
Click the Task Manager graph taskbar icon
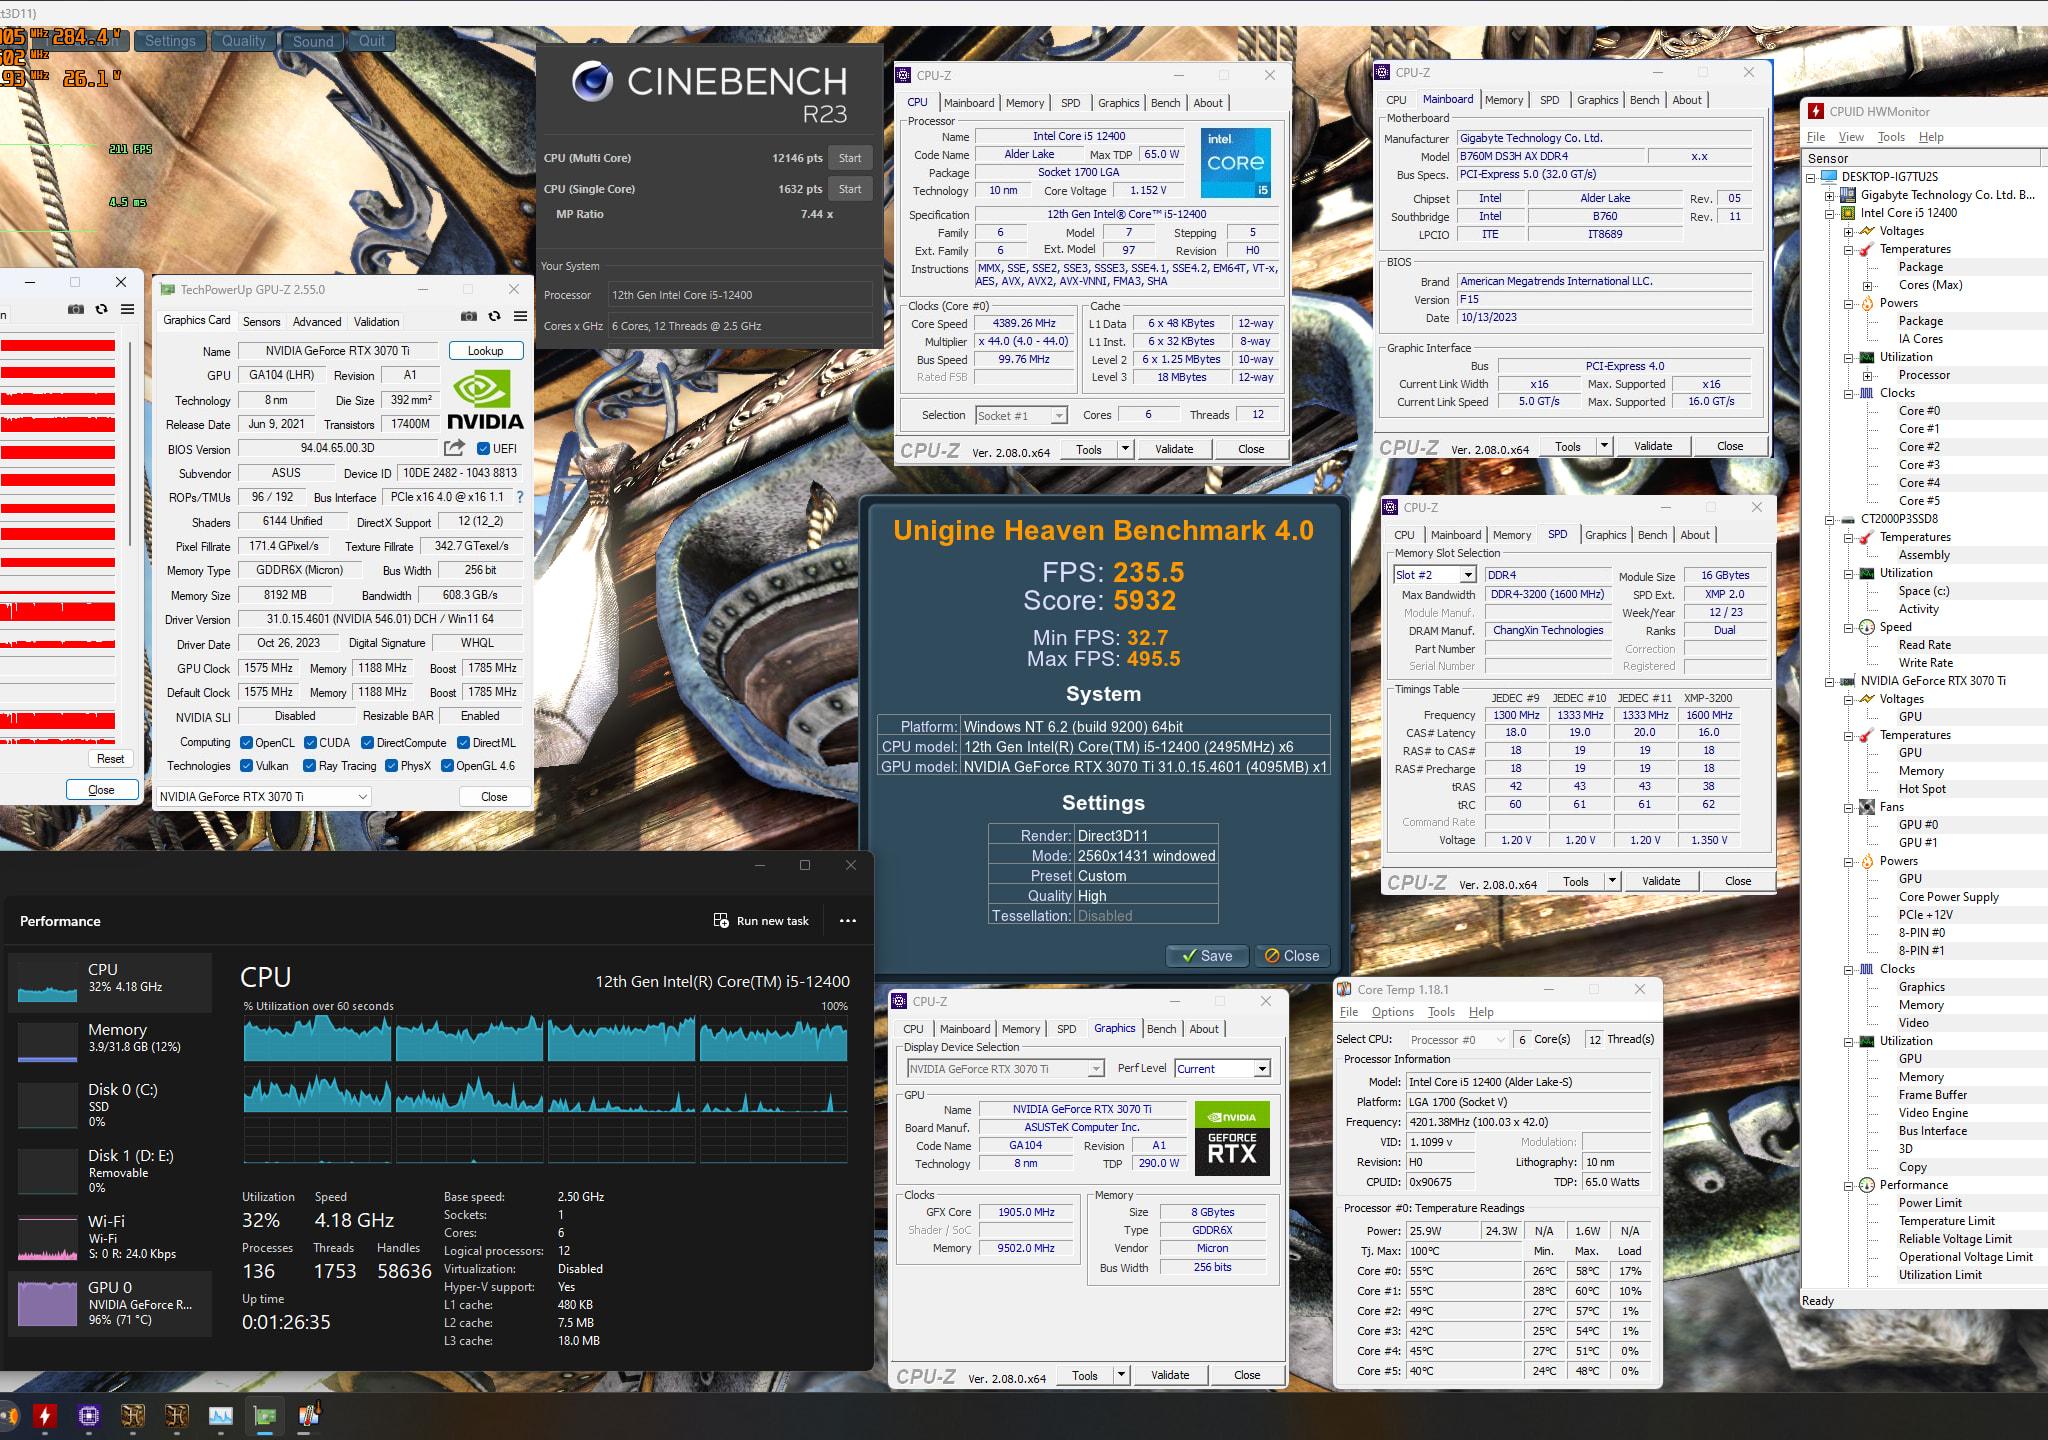[220, 1415]
